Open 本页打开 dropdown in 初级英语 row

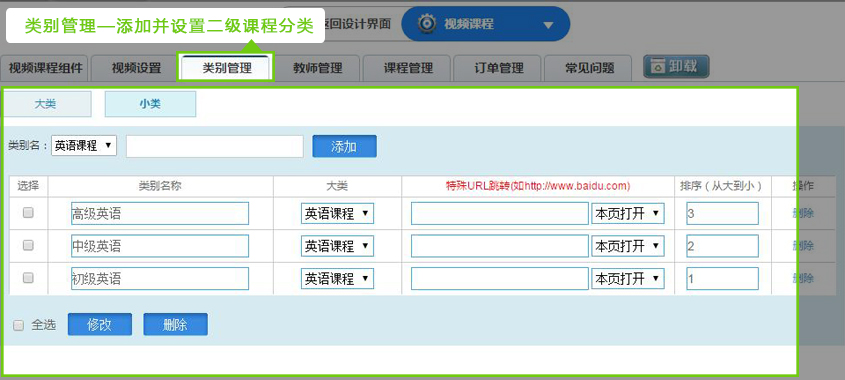coord(628,279)
